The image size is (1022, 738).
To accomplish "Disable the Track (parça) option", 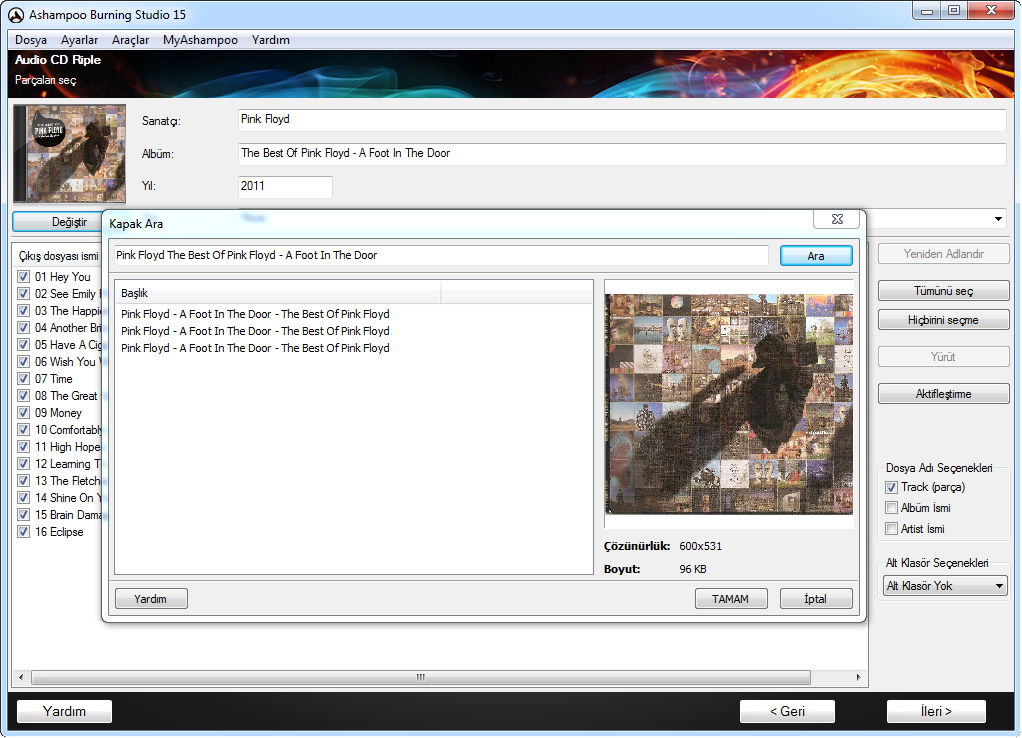I will coord(892,487).
